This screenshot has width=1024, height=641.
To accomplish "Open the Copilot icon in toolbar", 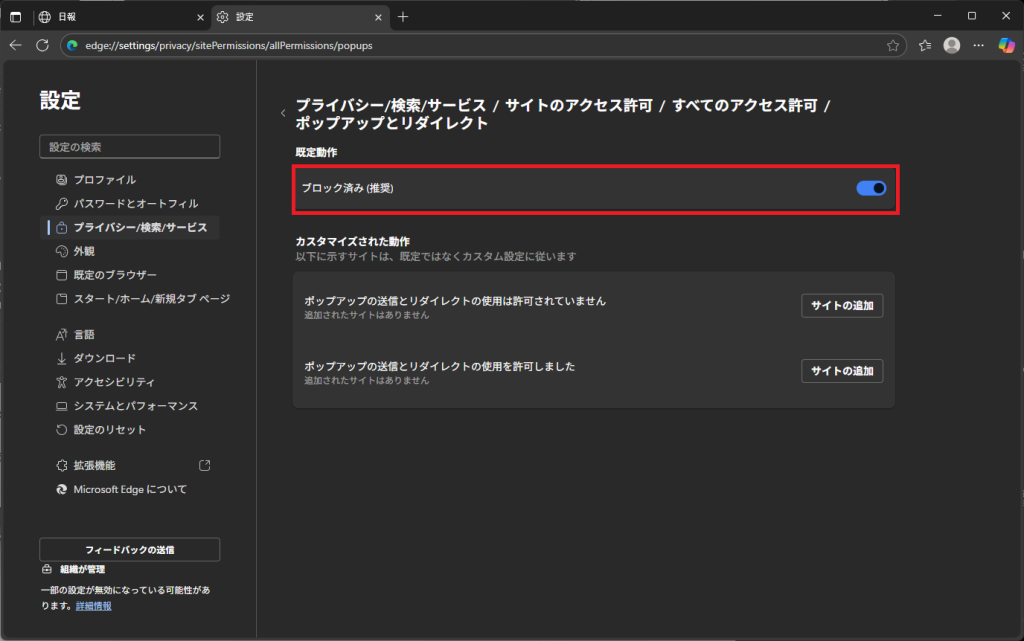I will coord(1006,45).
